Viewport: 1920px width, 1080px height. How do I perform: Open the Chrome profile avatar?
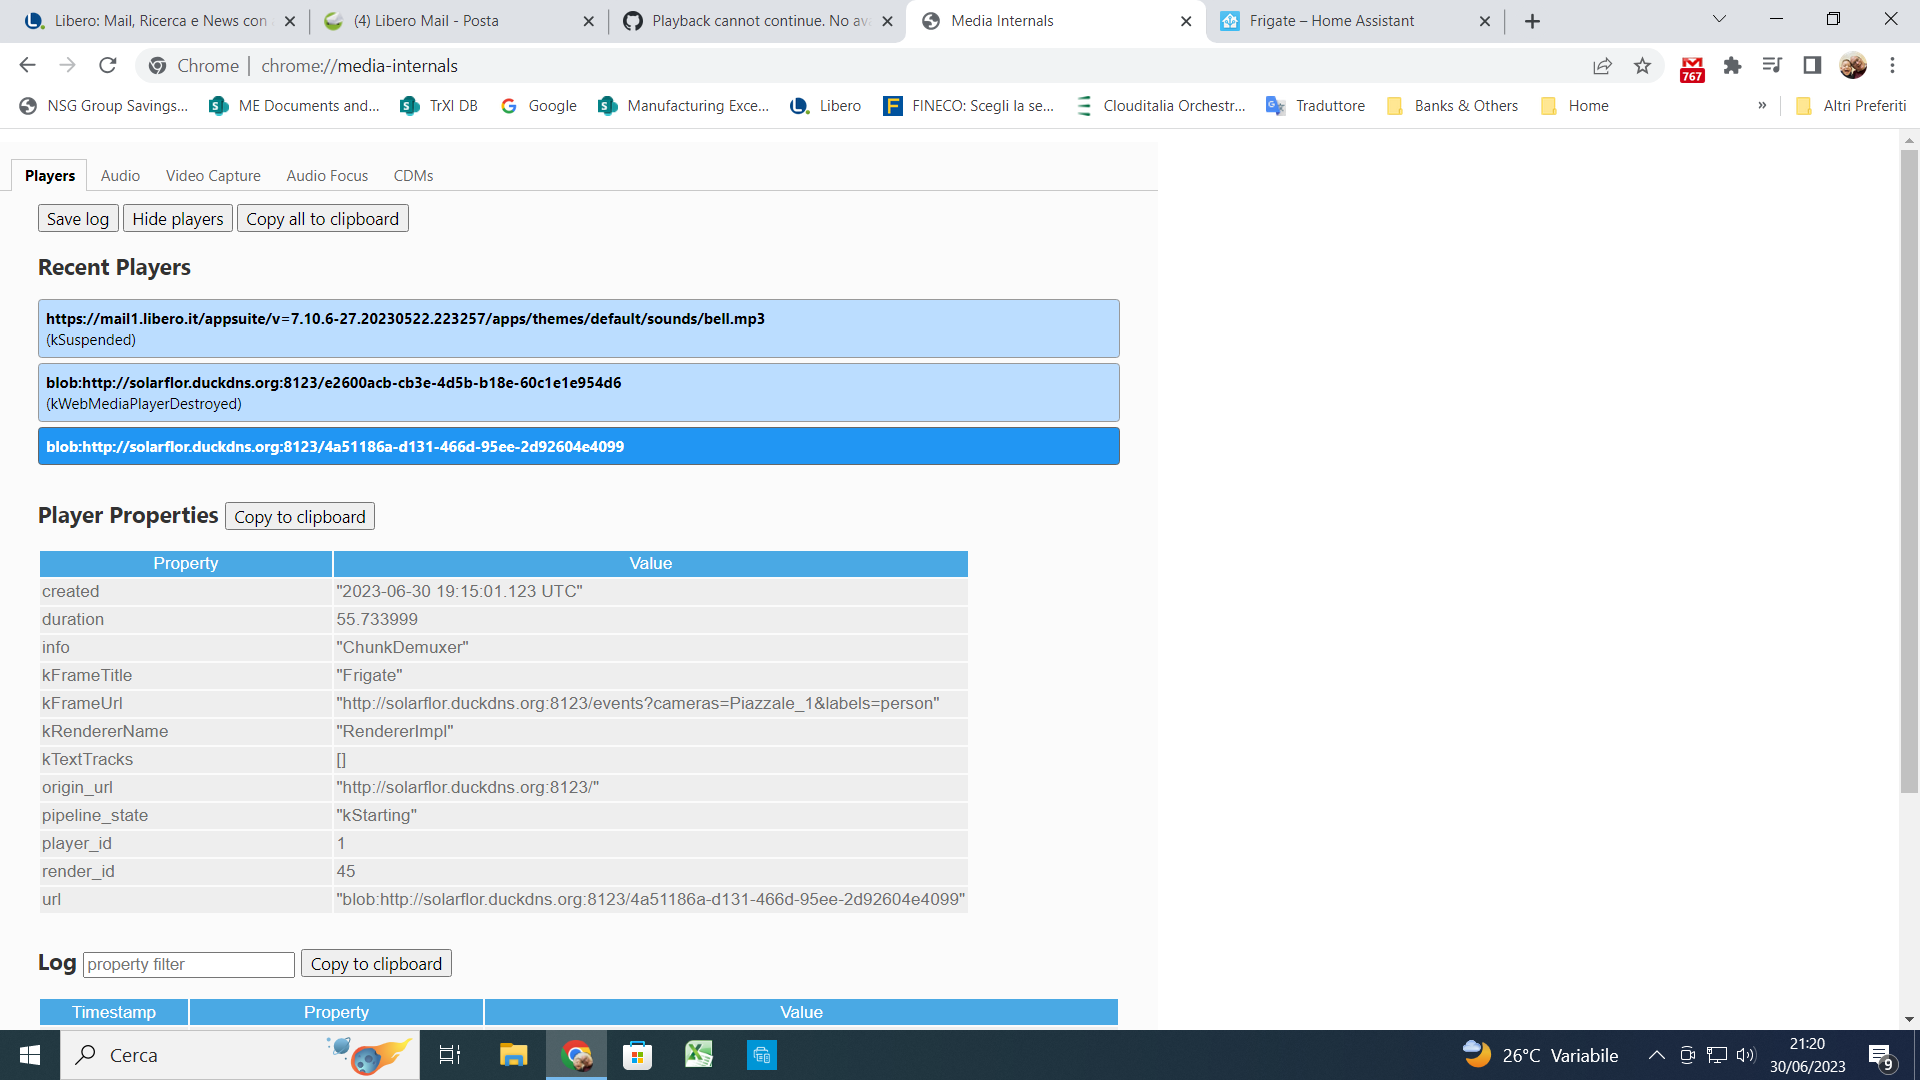click(x=1853, y=65)
